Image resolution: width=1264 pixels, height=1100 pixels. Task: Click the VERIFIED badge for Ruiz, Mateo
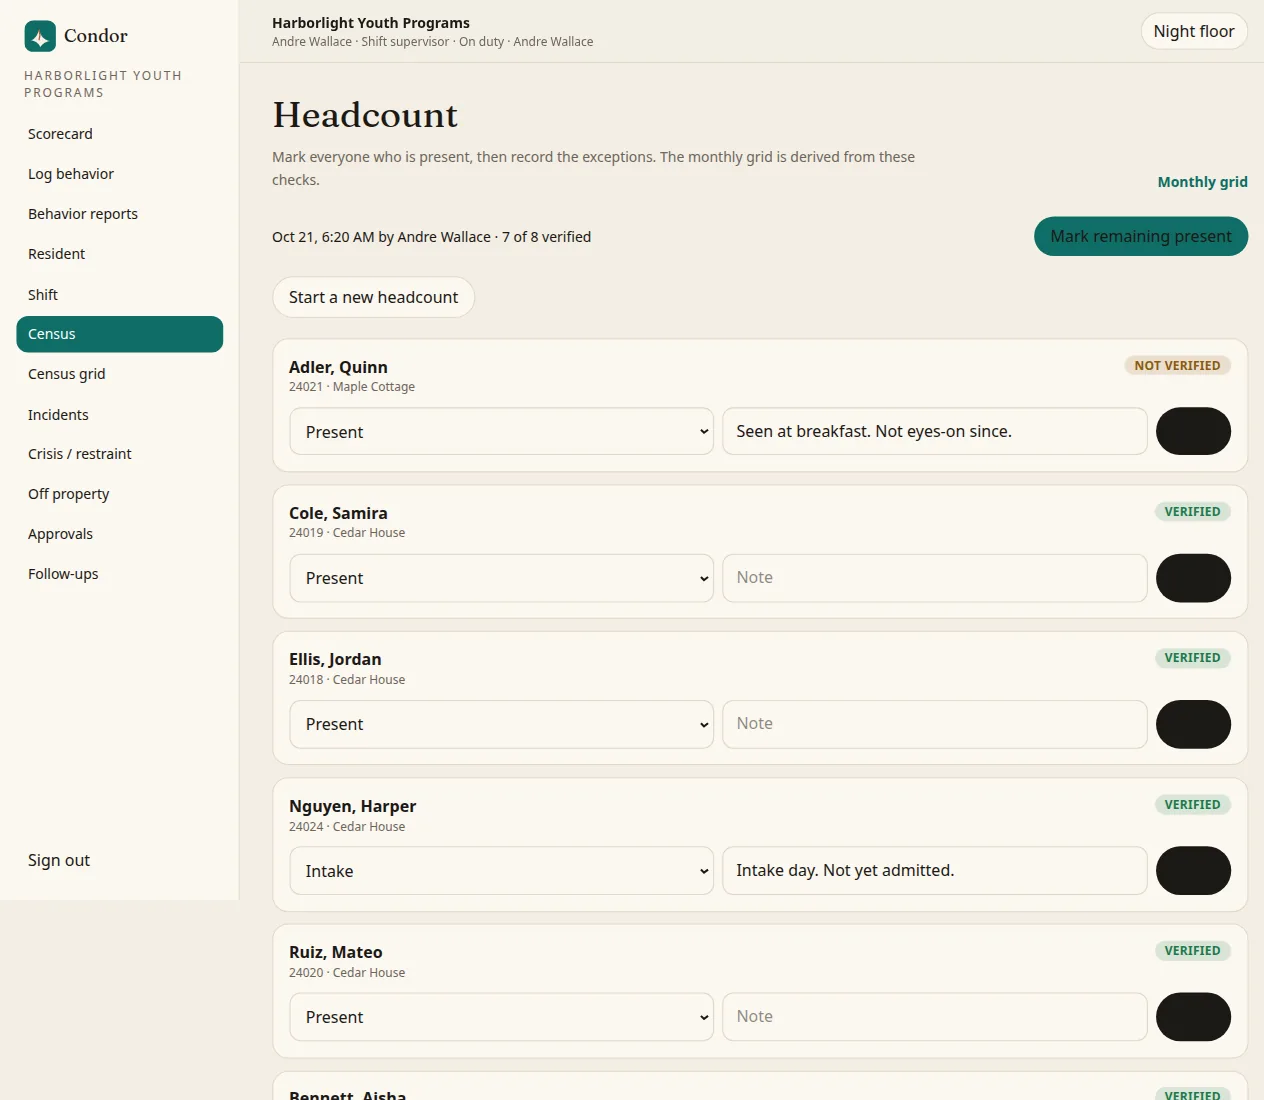click(1192, 951)
